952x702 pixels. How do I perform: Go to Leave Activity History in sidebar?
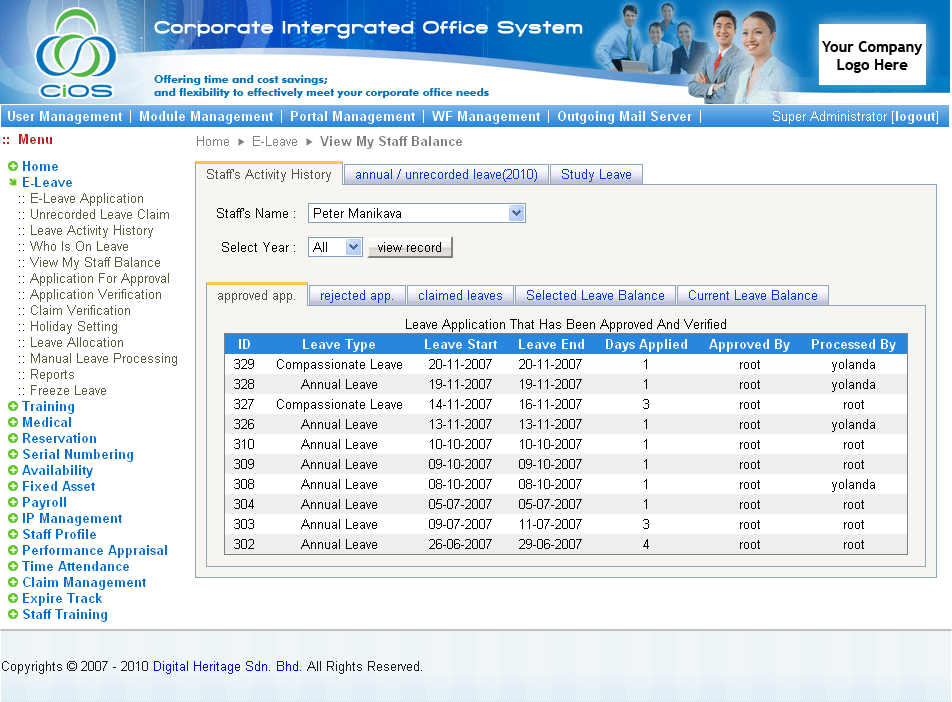click(x=91, y=231)
